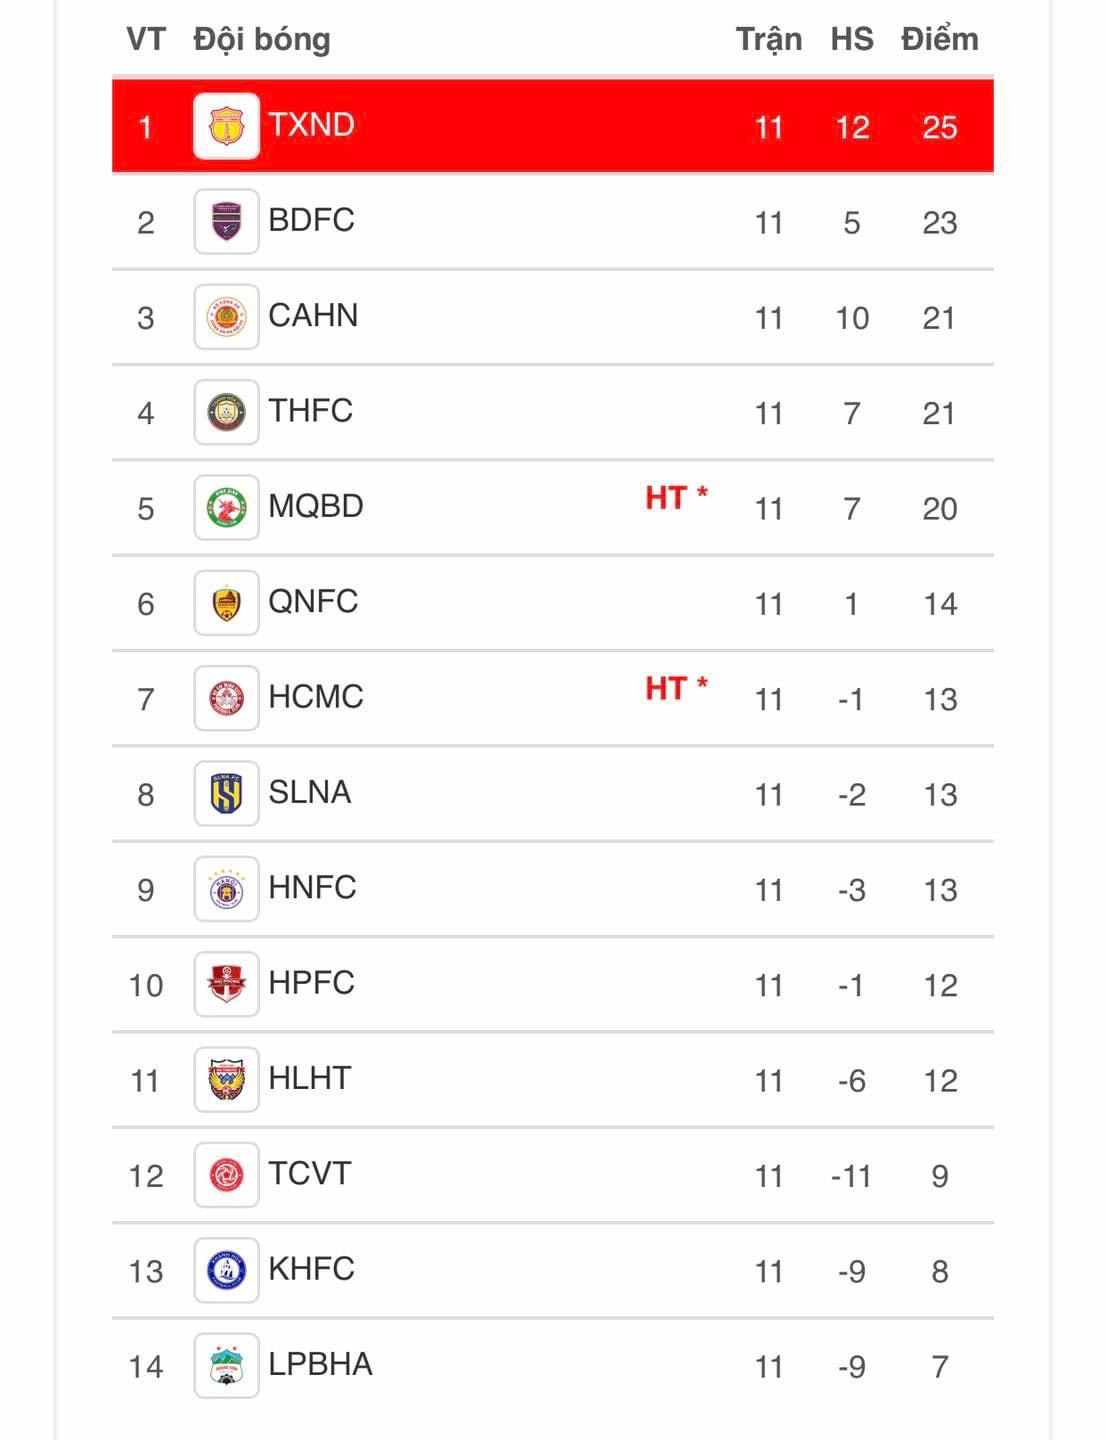
Task: Click the QNFC team badge
Action: tap(226, 603)
